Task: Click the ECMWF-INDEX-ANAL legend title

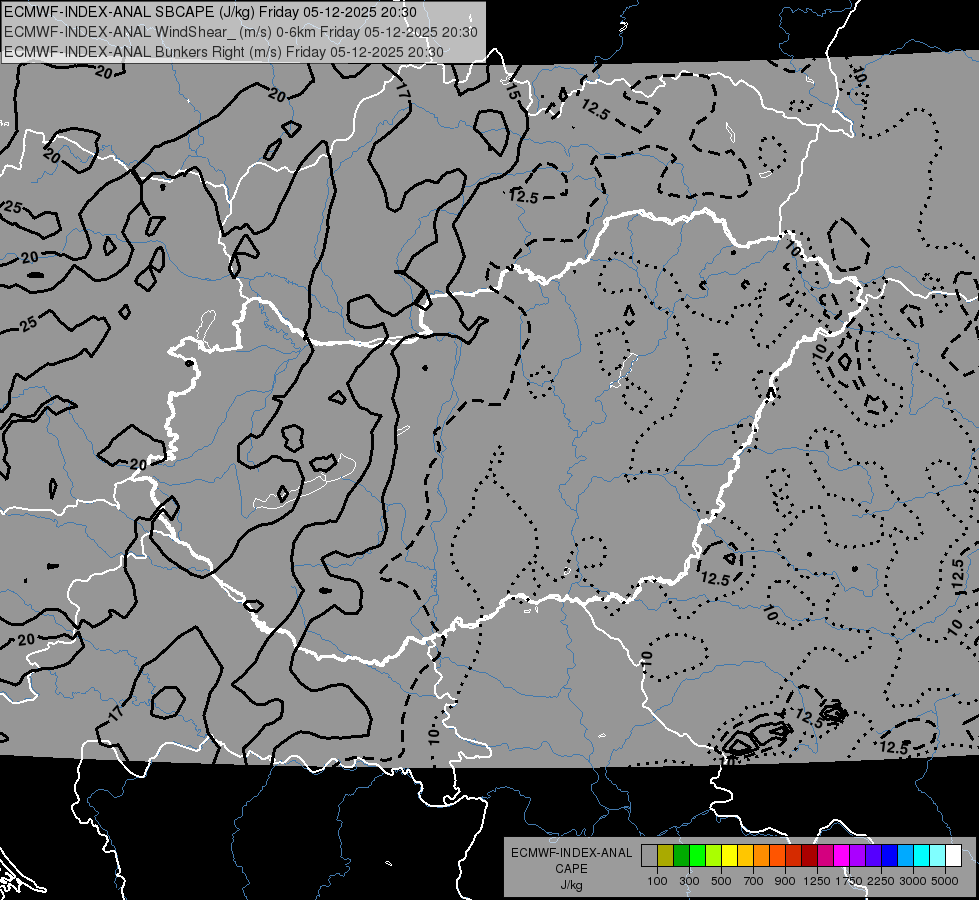Action: [x=571, y=853]
